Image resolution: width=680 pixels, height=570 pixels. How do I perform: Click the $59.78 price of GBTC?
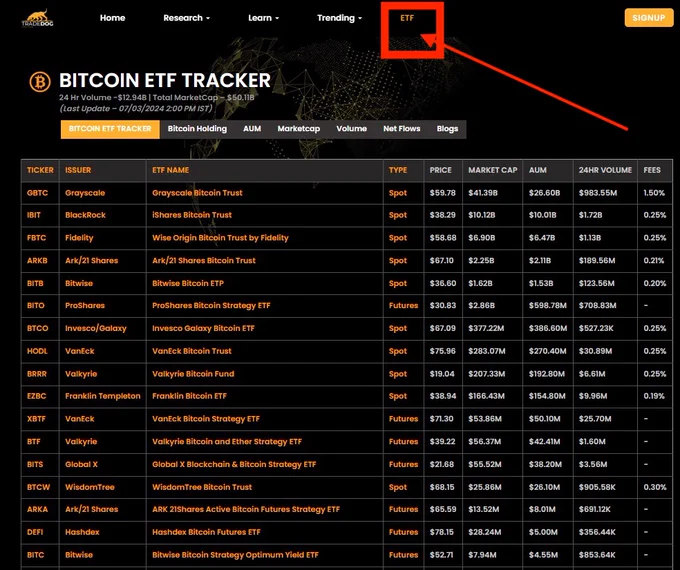point(443,193)
